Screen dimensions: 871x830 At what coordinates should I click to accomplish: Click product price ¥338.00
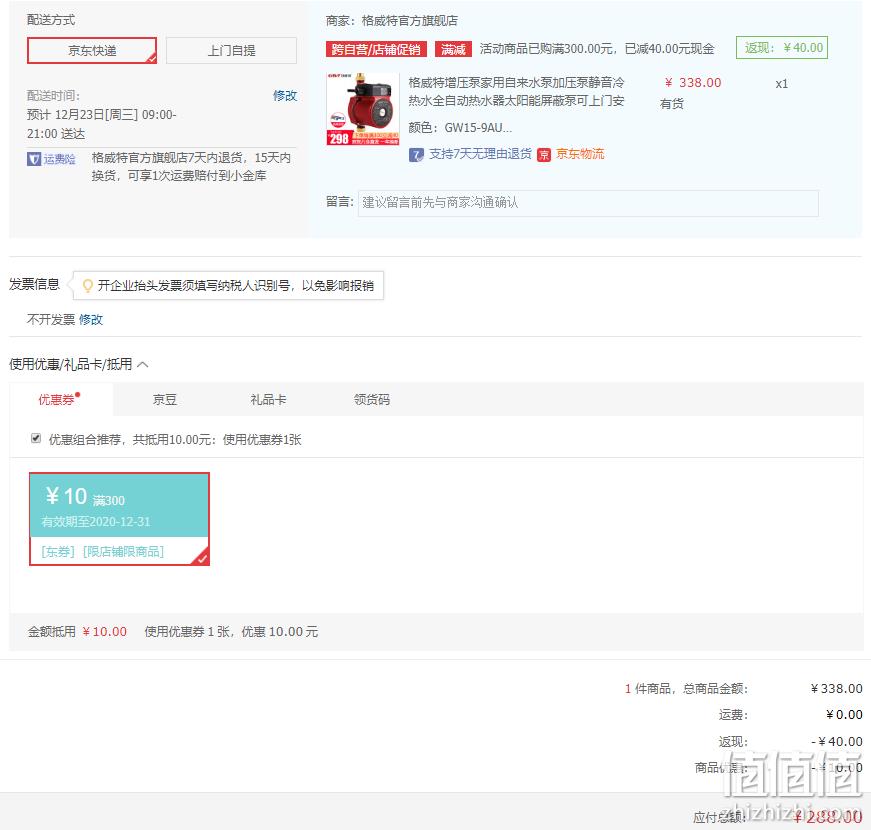[693, 83]
